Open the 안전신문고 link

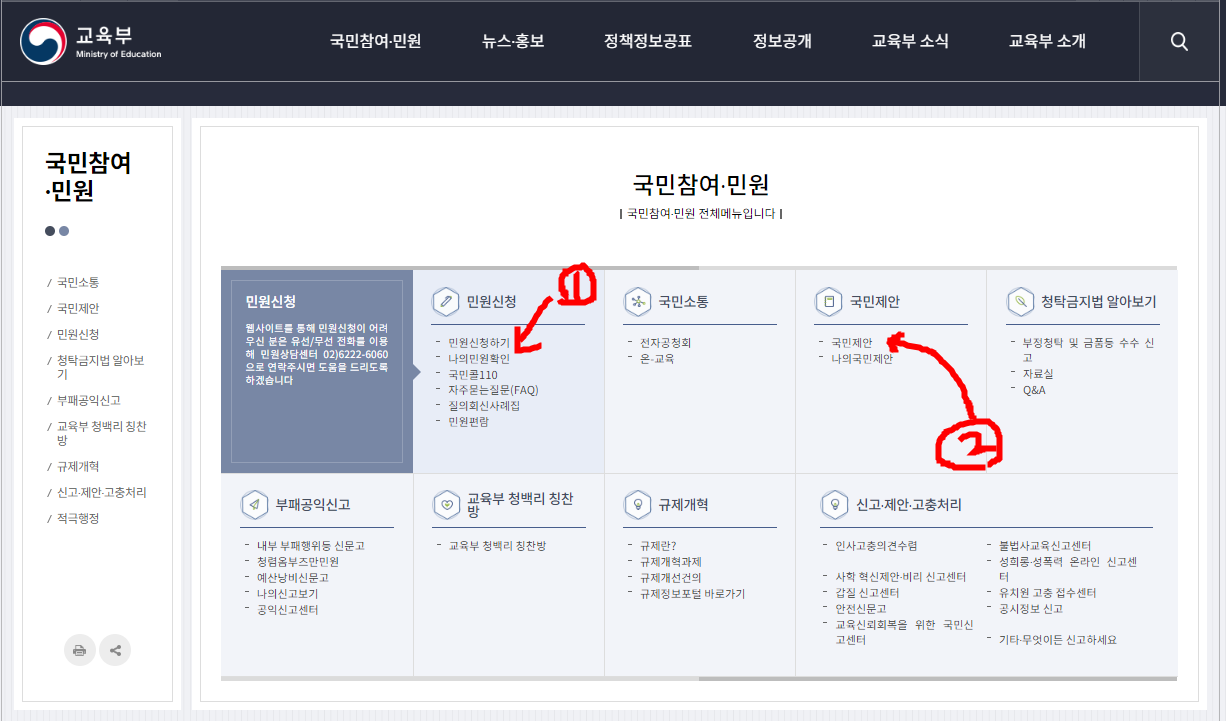pyautogui.click(x=861, y=608)
